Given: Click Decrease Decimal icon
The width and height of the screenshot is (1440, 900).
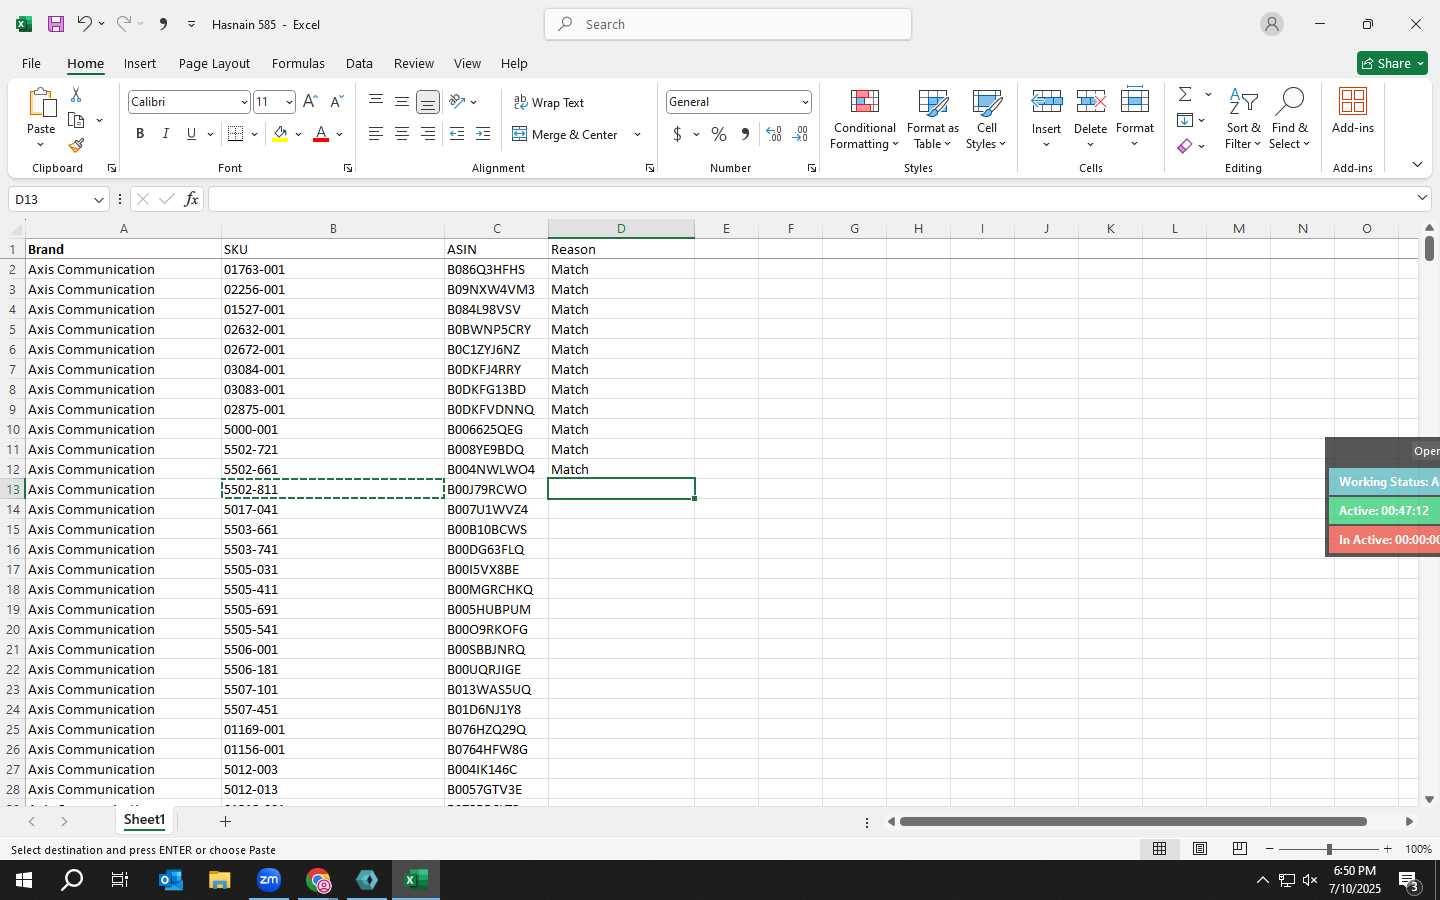Looking at the screenshot, I should (800, 134).
